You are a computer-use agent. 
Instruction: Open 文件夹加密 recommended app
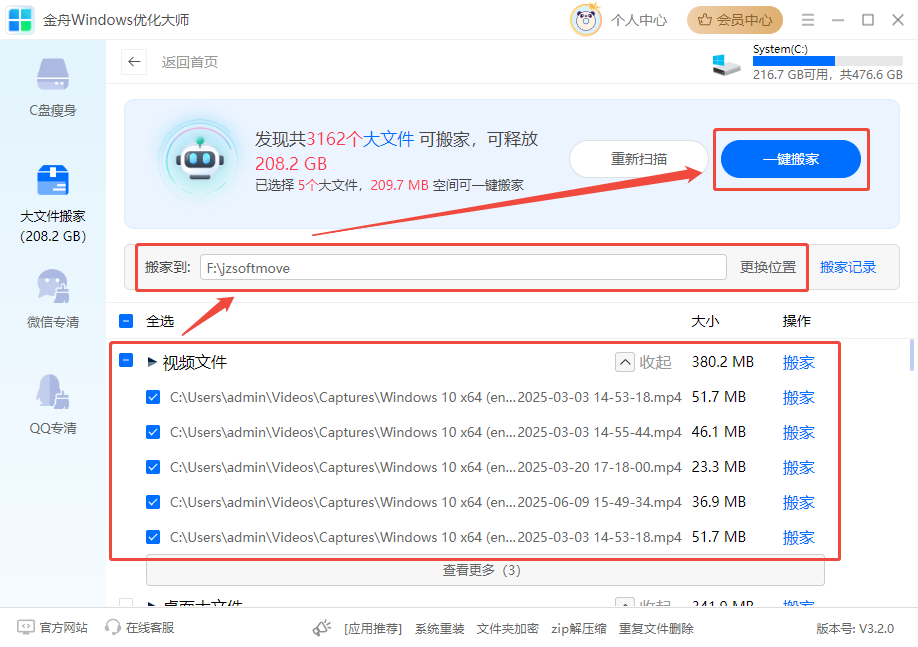(508, 628)
